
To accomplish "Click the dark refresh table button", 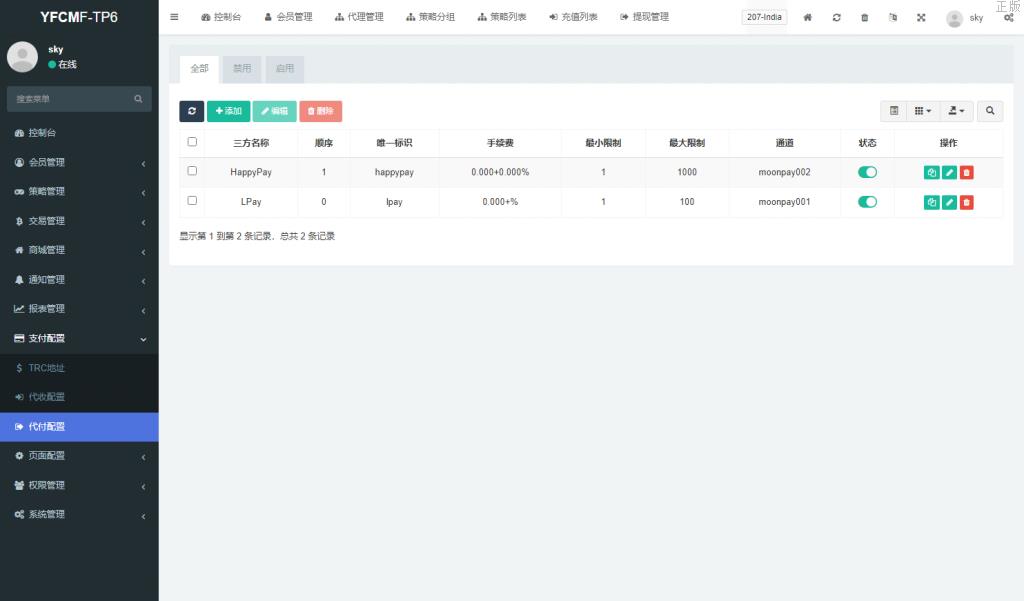I will click(x=191, y=111).
